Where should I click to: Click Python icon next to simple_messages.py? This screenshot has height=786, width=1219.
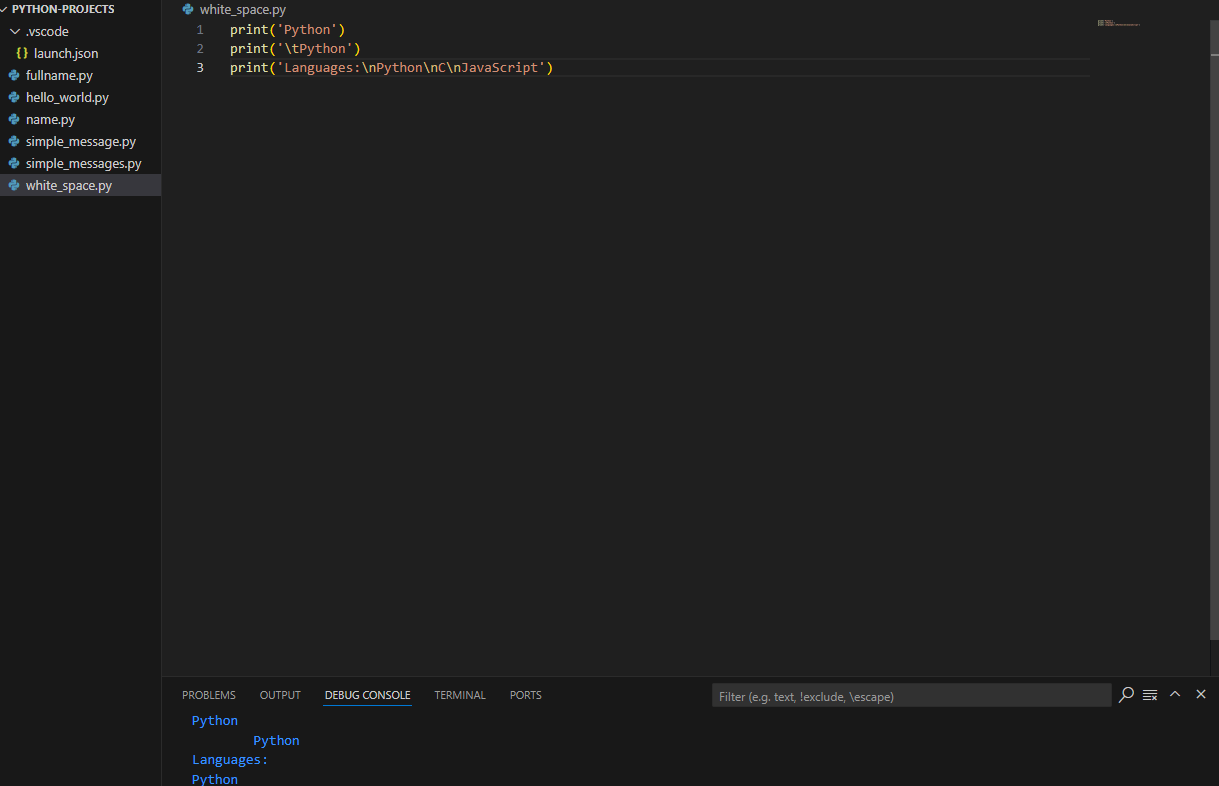(x=14, y=163)
